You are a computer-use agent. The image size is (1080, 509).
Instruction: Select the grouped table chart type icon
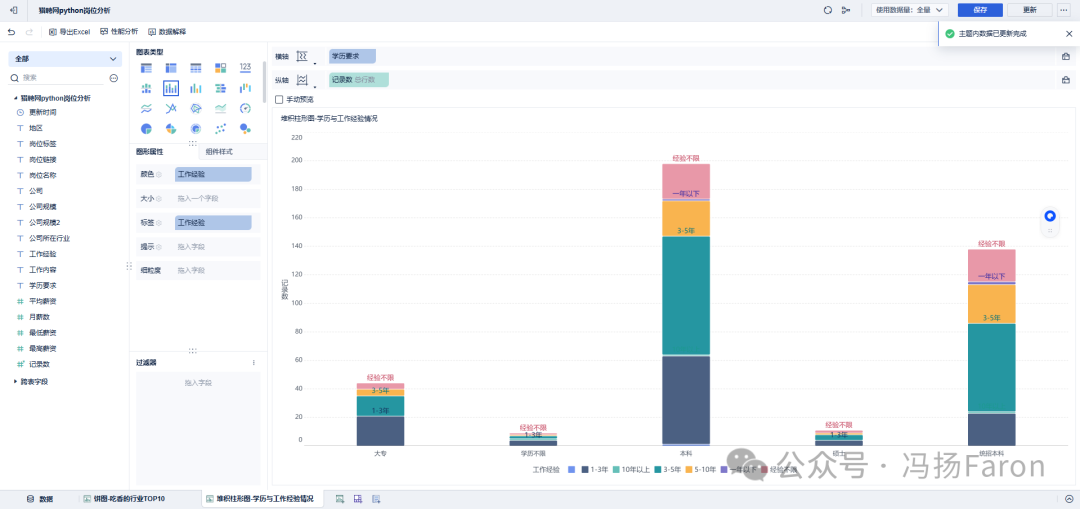pos(146,67)
